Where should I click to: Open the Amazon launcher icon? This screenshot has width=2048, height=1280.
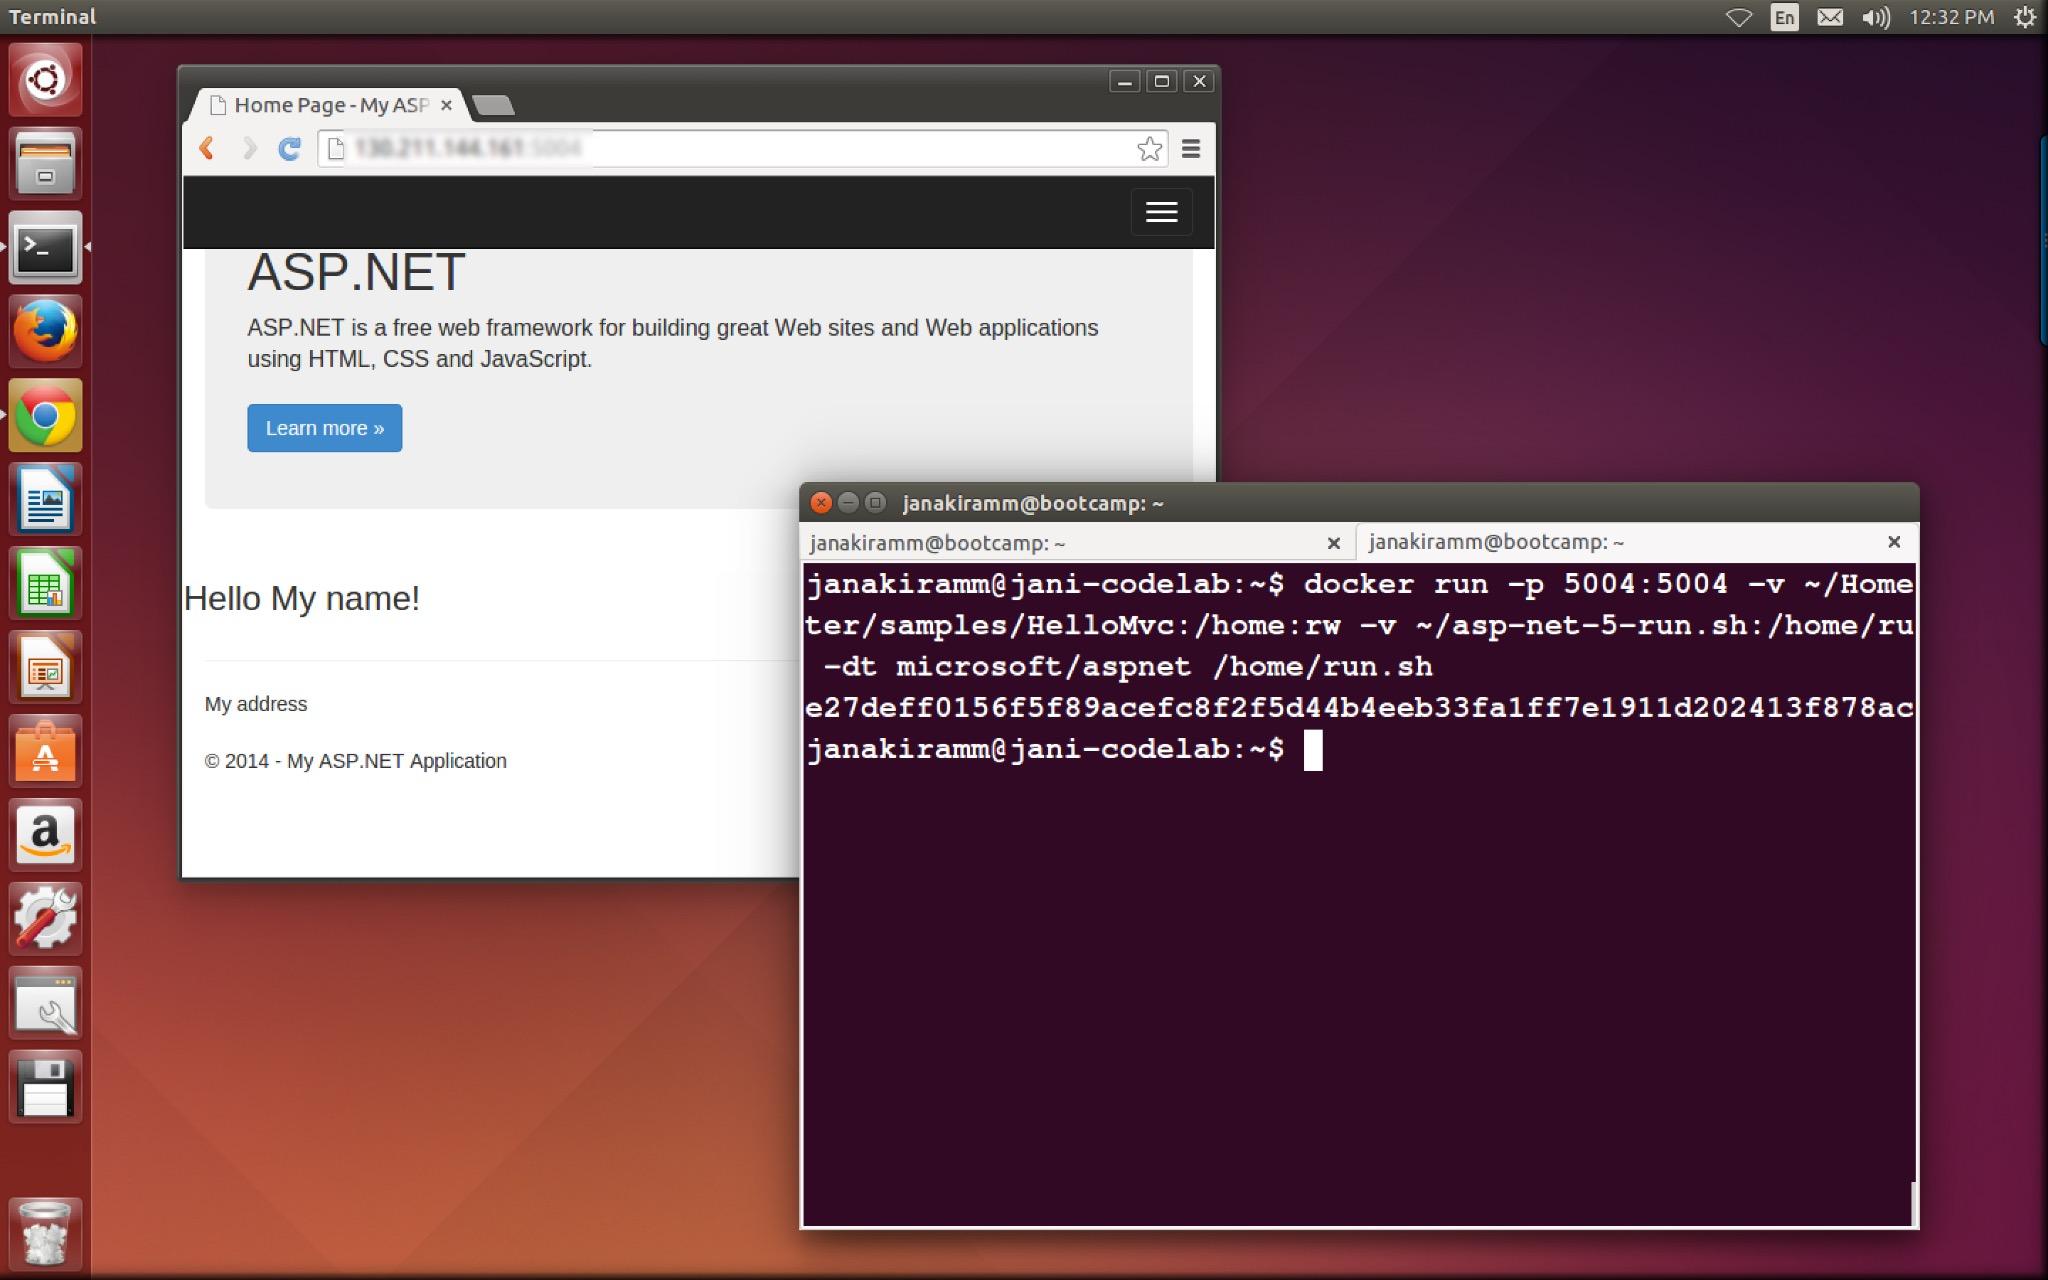[x=45, y=835]
